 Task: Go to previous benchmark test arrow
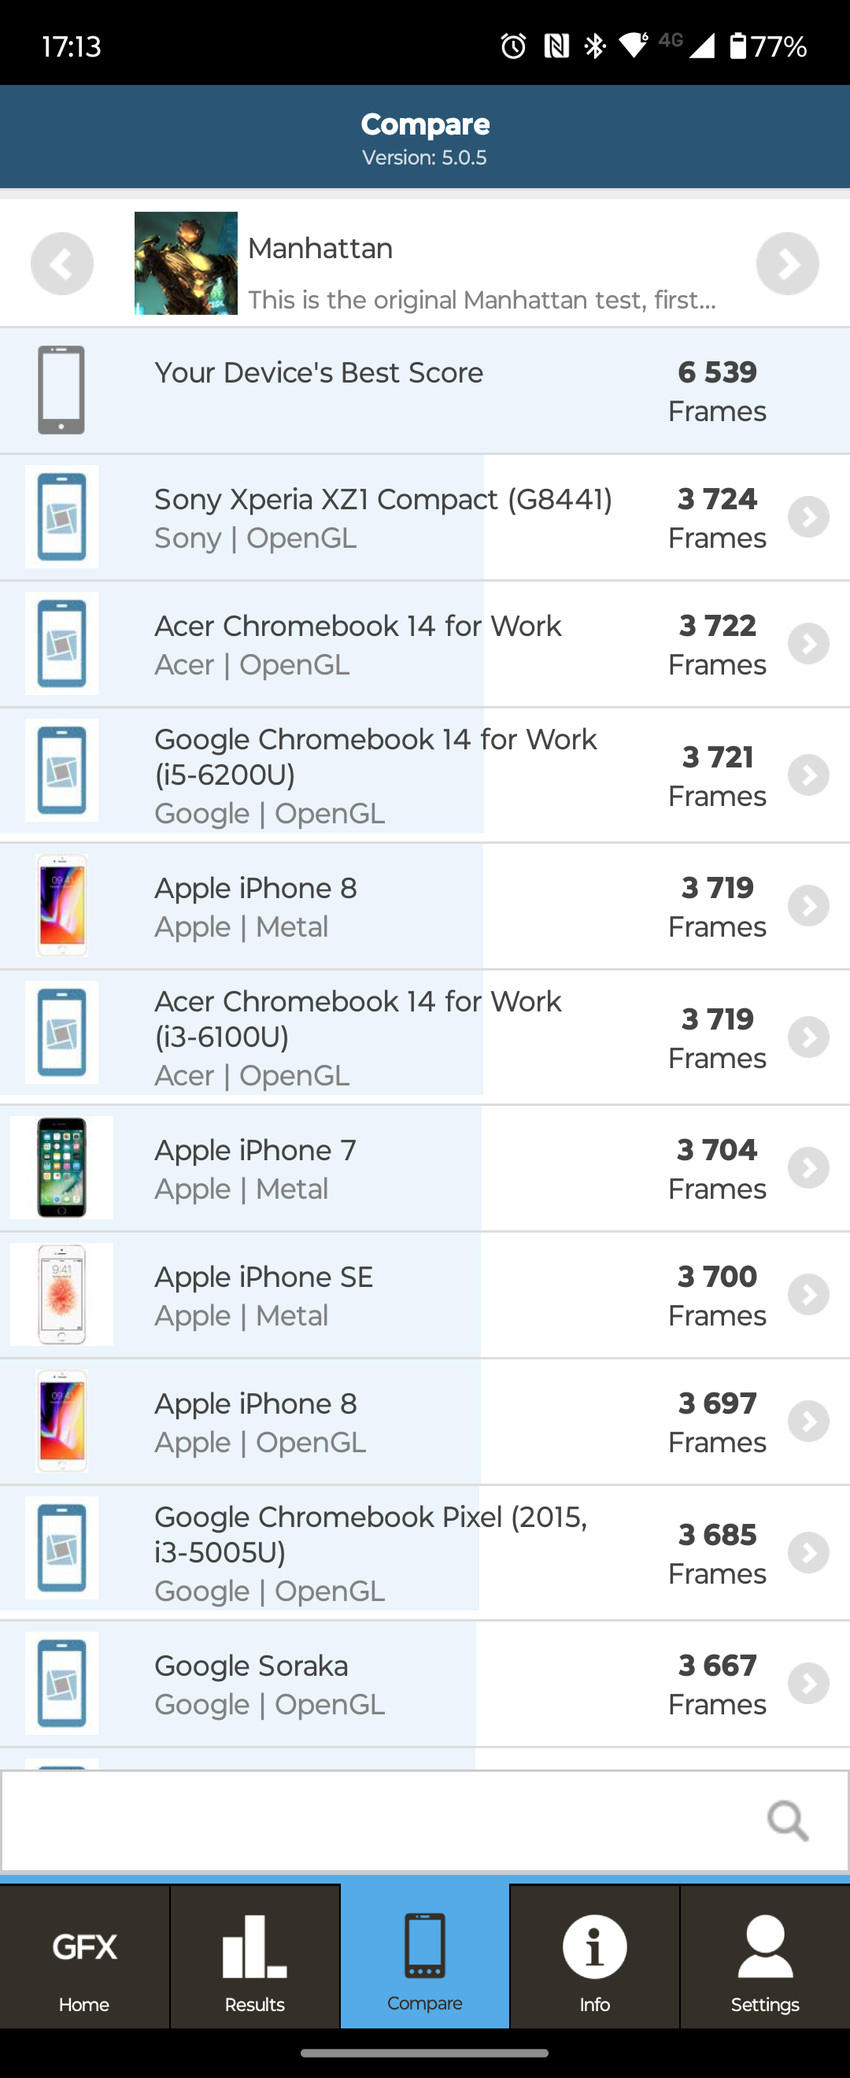[62, 264]
